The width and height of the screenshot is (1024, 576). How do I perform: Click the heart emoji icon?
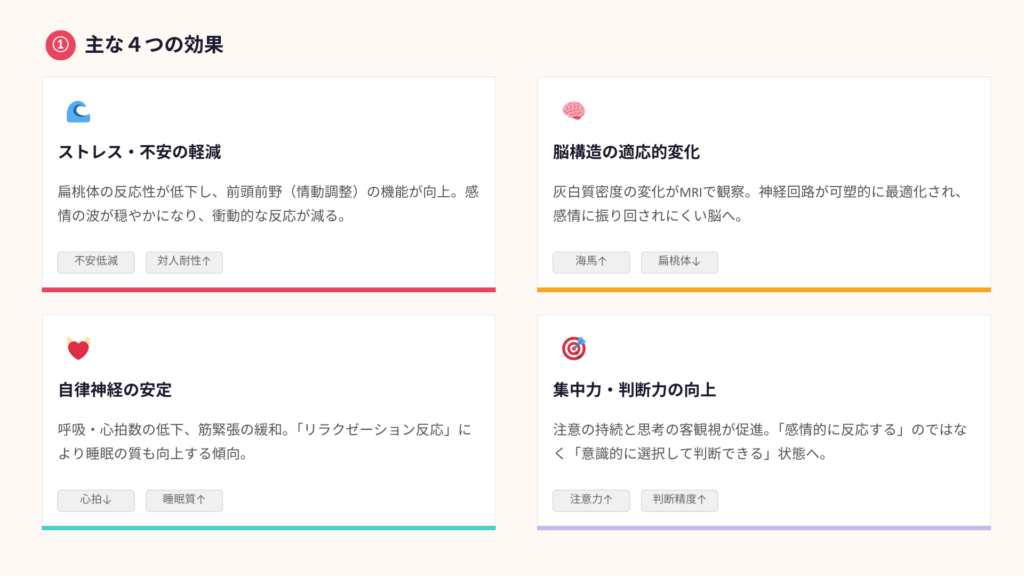click(78, 349)
